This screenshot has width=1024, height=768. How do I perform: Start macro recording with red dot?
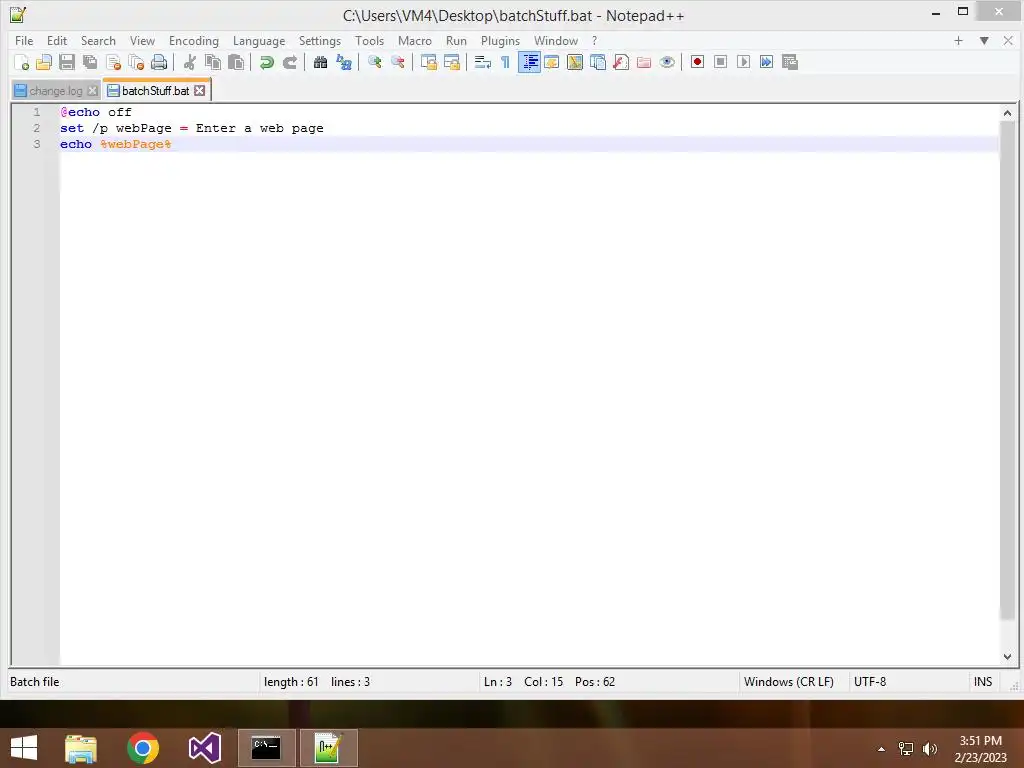[x=697, y=62]
